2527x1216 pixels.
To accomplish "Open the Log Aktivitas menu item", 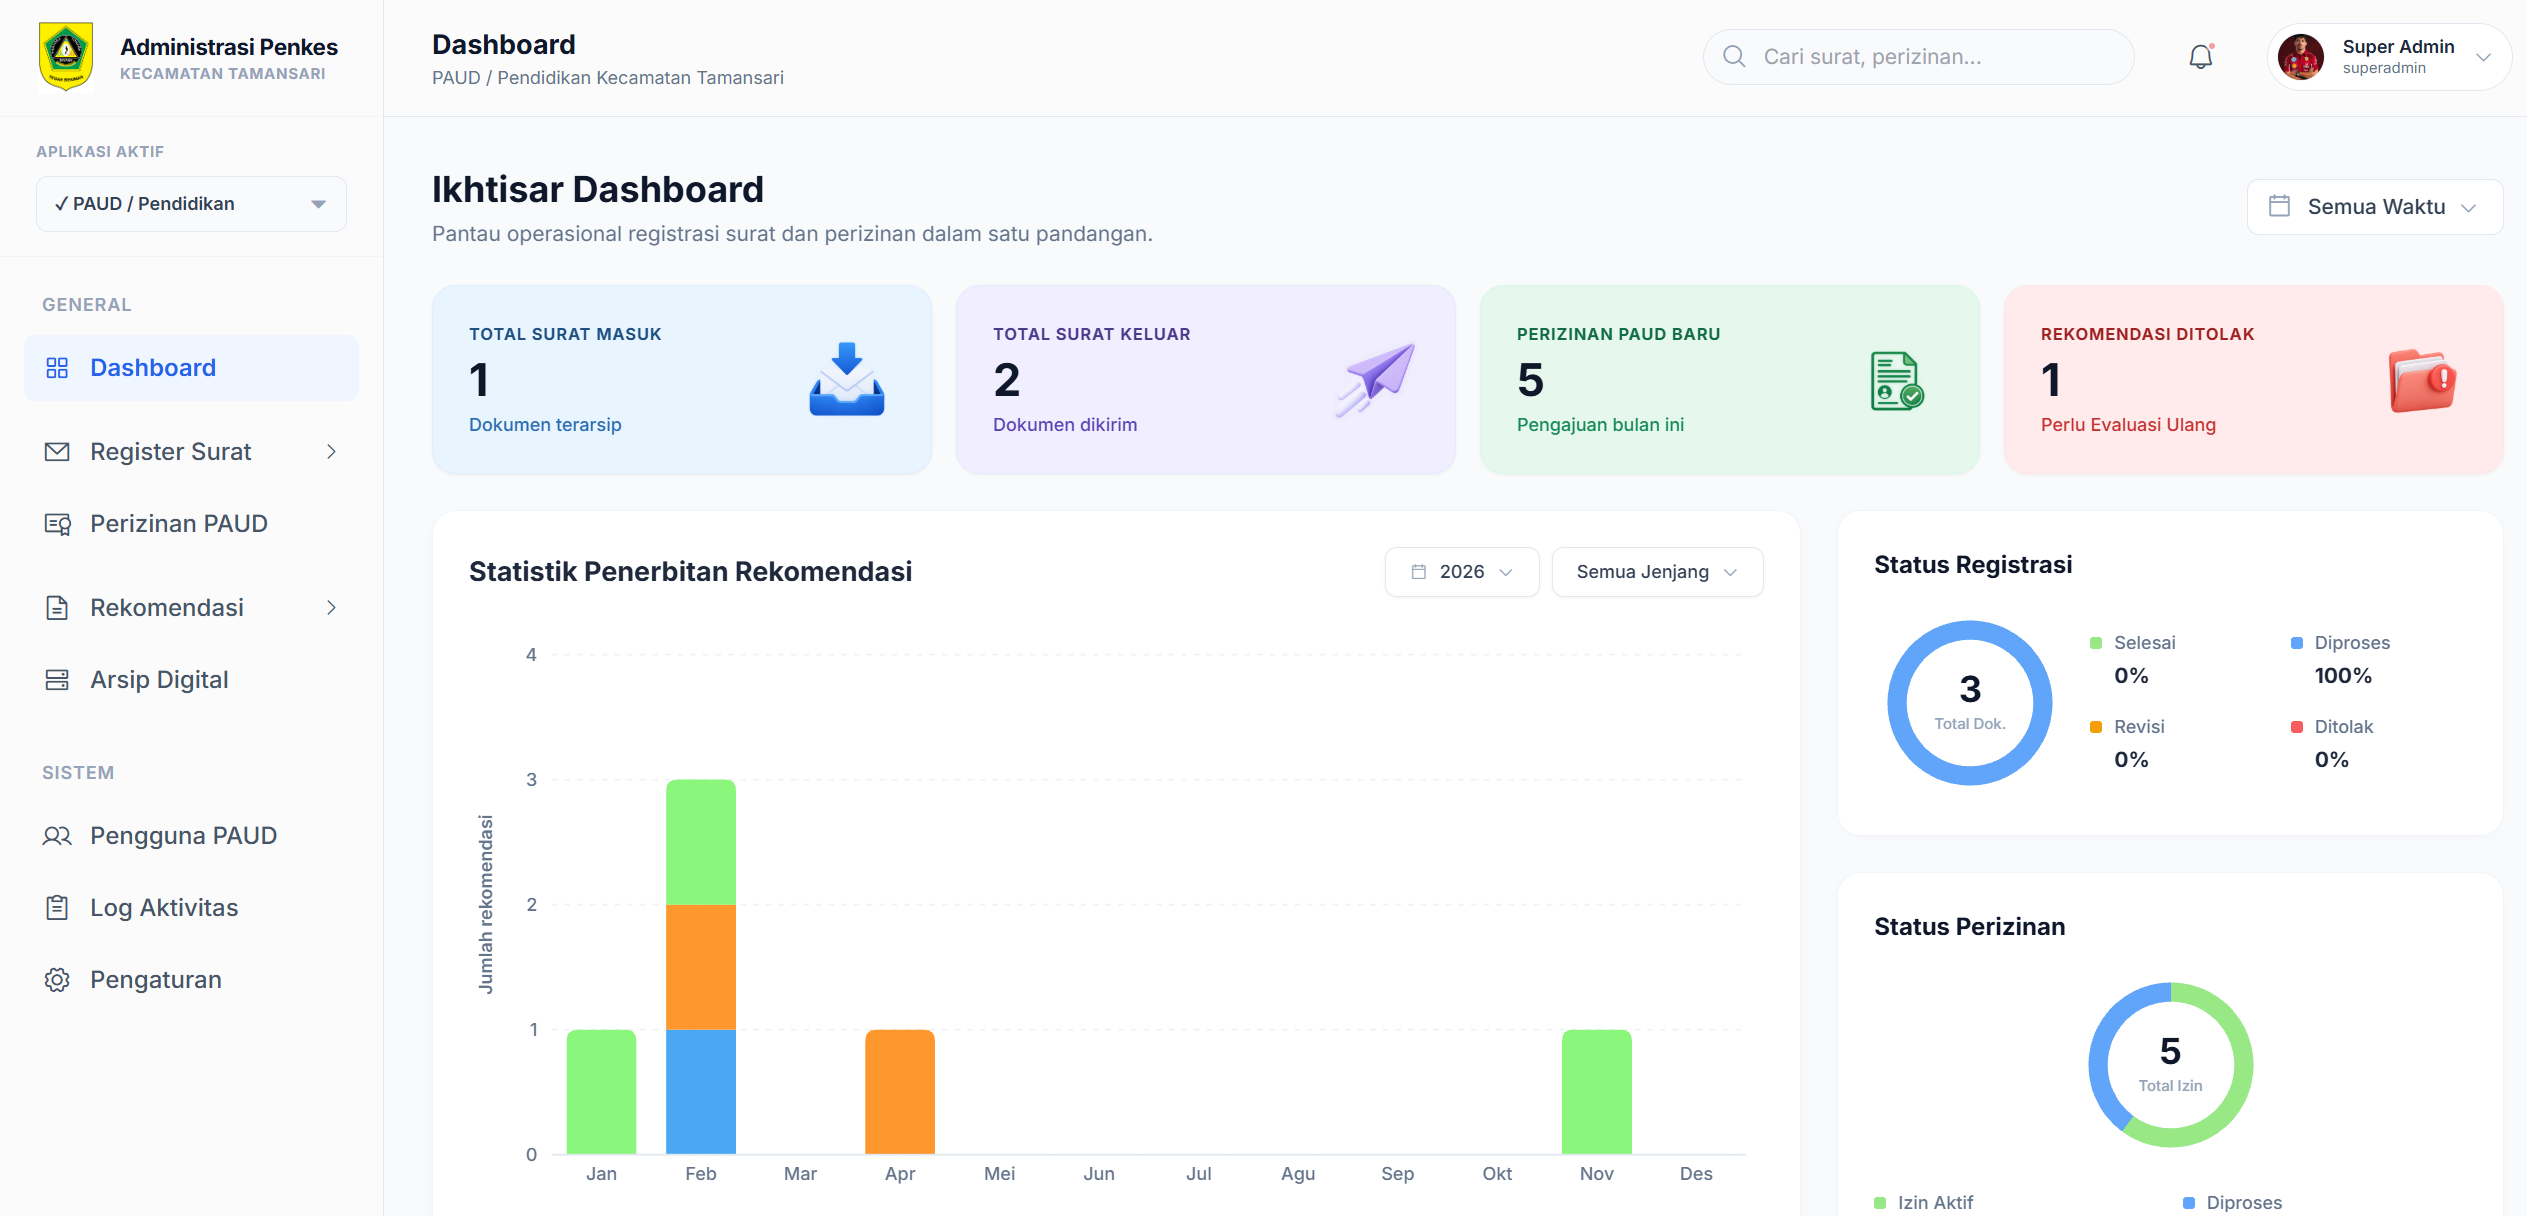I will pos(191,908).
